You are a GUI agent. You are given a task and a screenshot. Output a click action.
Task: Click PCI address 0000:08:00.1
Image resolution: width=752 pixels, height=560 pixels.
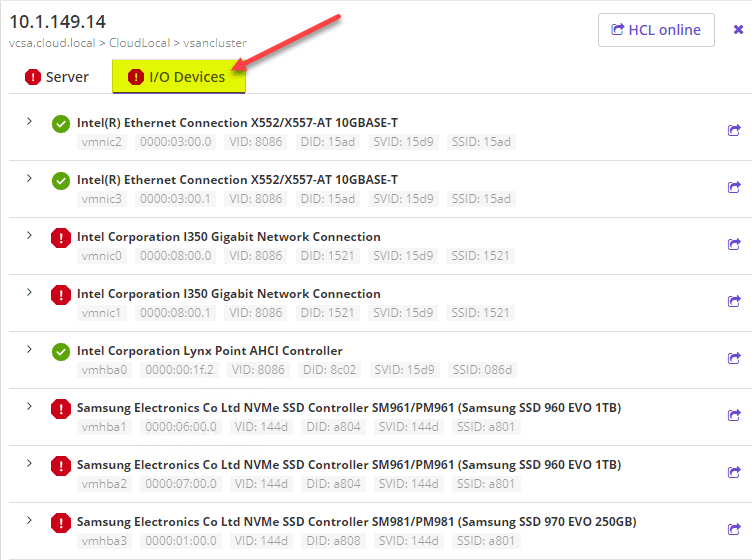coord(176,313)
